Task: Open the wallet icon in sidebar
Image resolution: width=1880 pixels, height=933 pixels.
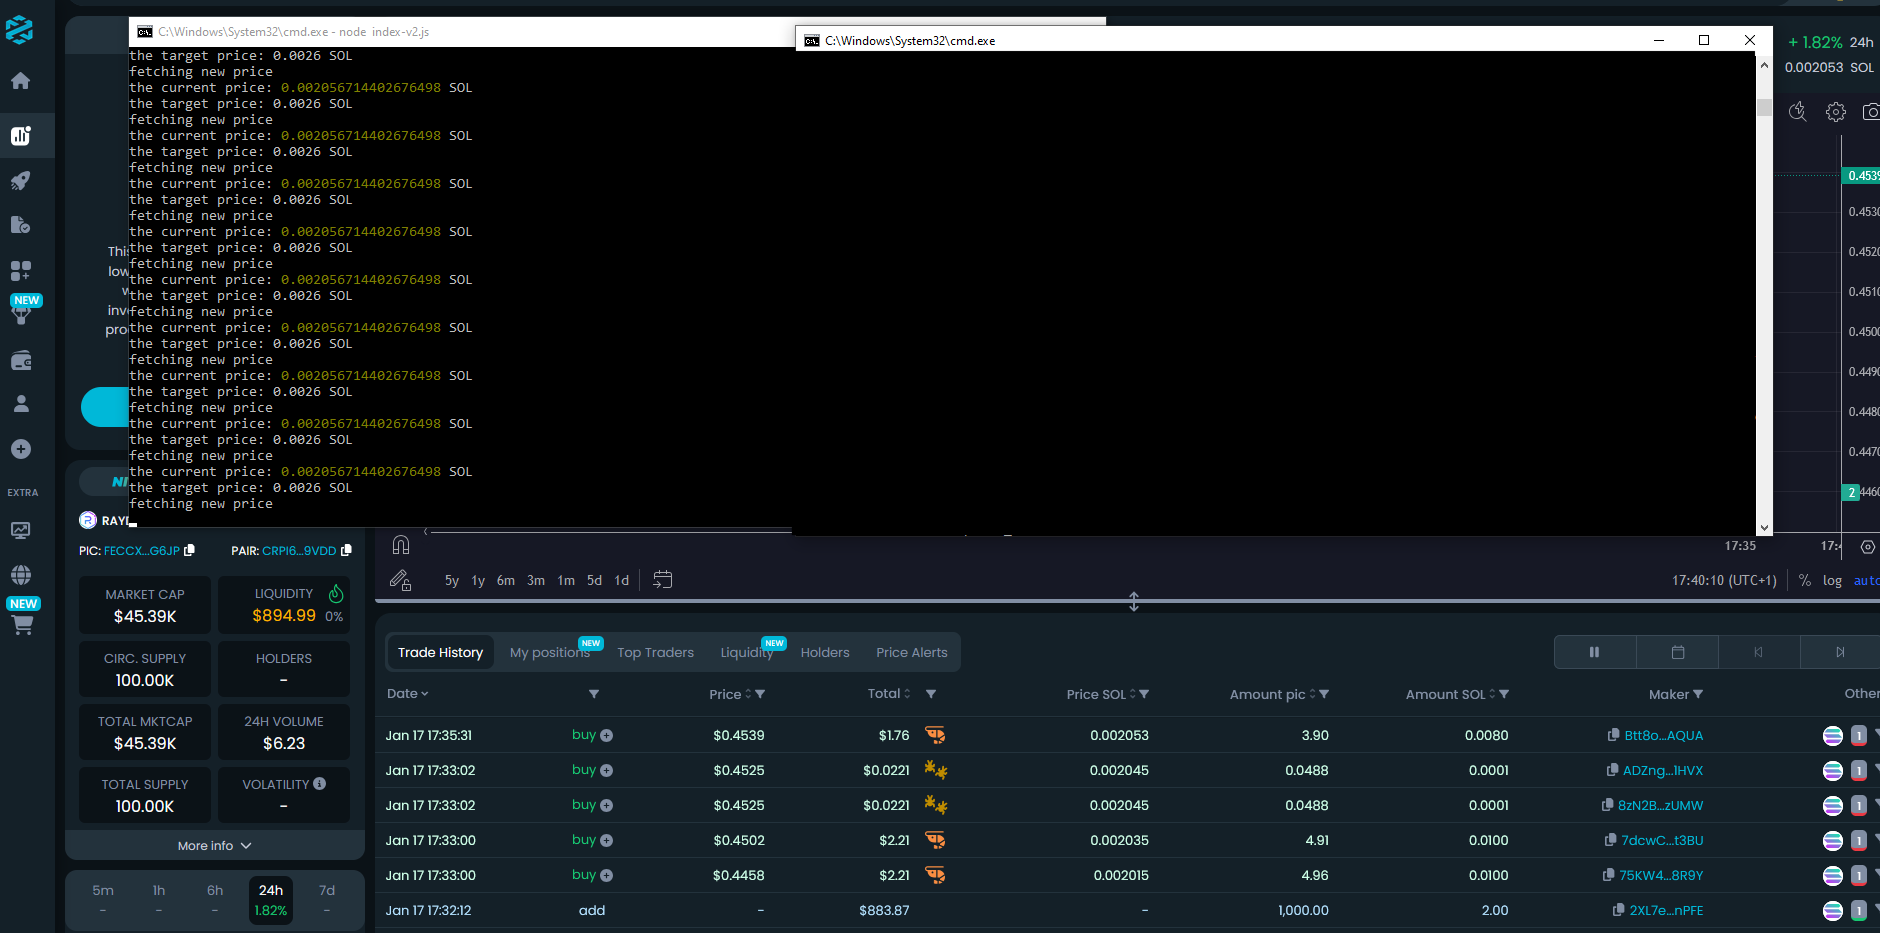Action: 20,360
